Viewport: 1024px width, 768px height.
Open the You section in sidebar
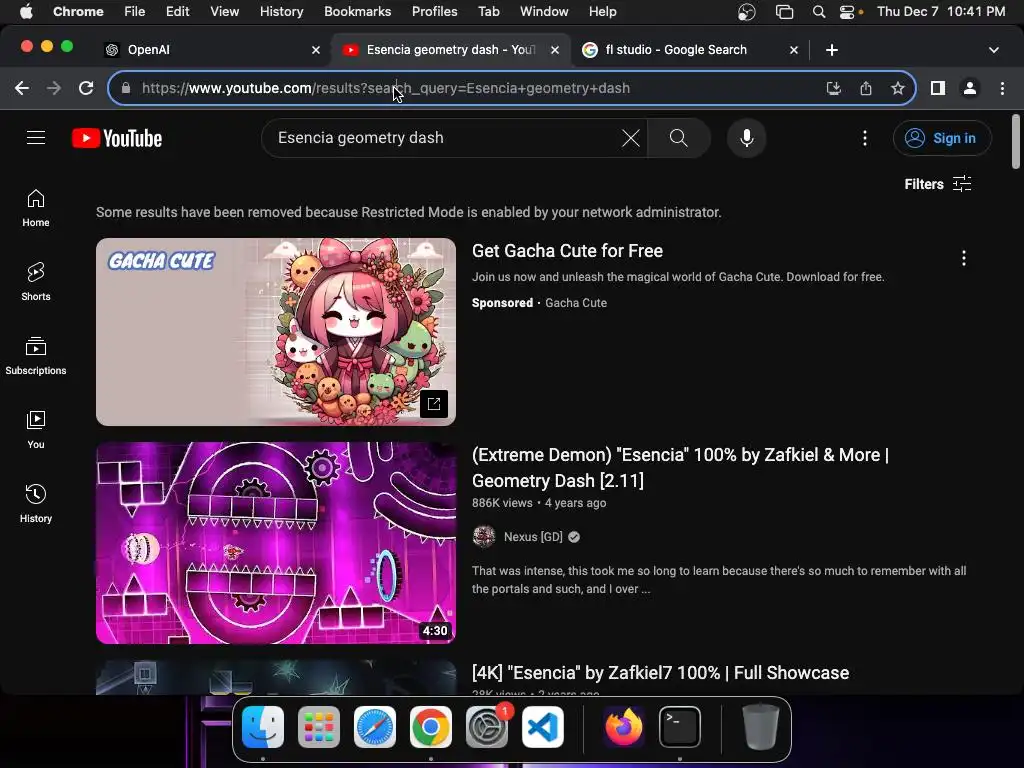pyautogui.click(x=36, y=430)
